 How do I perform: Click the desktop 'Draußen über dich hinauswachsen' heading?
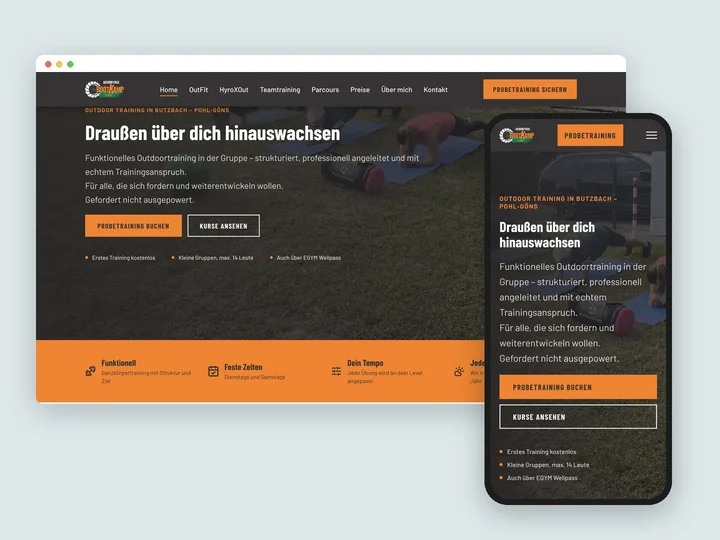(213, 133)
